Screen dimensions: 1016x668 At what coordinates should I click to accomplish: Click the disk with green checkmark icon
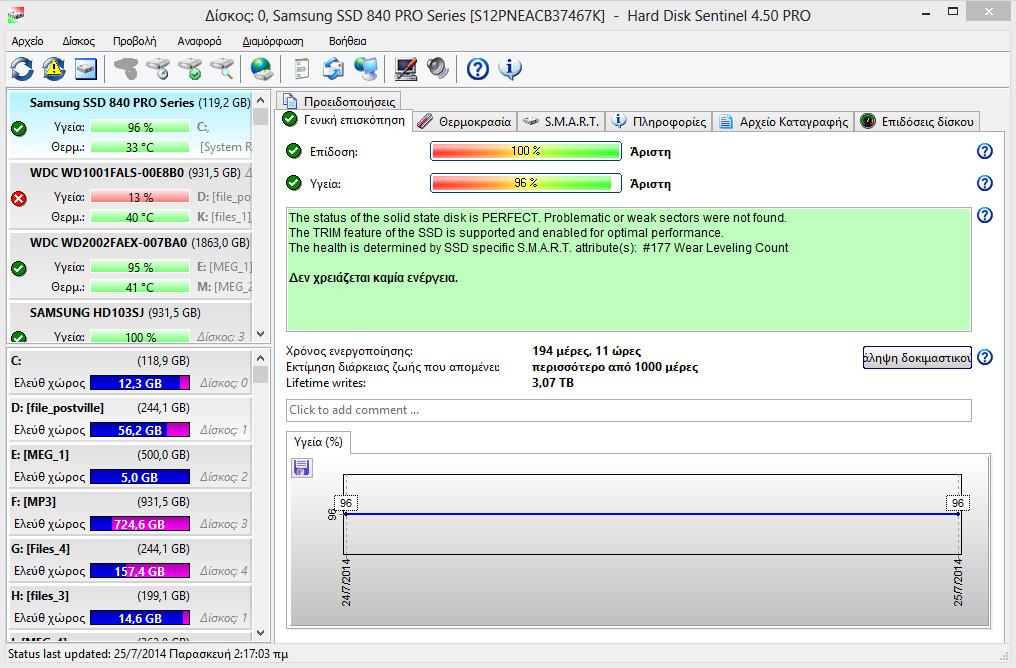tap(190, 69)
